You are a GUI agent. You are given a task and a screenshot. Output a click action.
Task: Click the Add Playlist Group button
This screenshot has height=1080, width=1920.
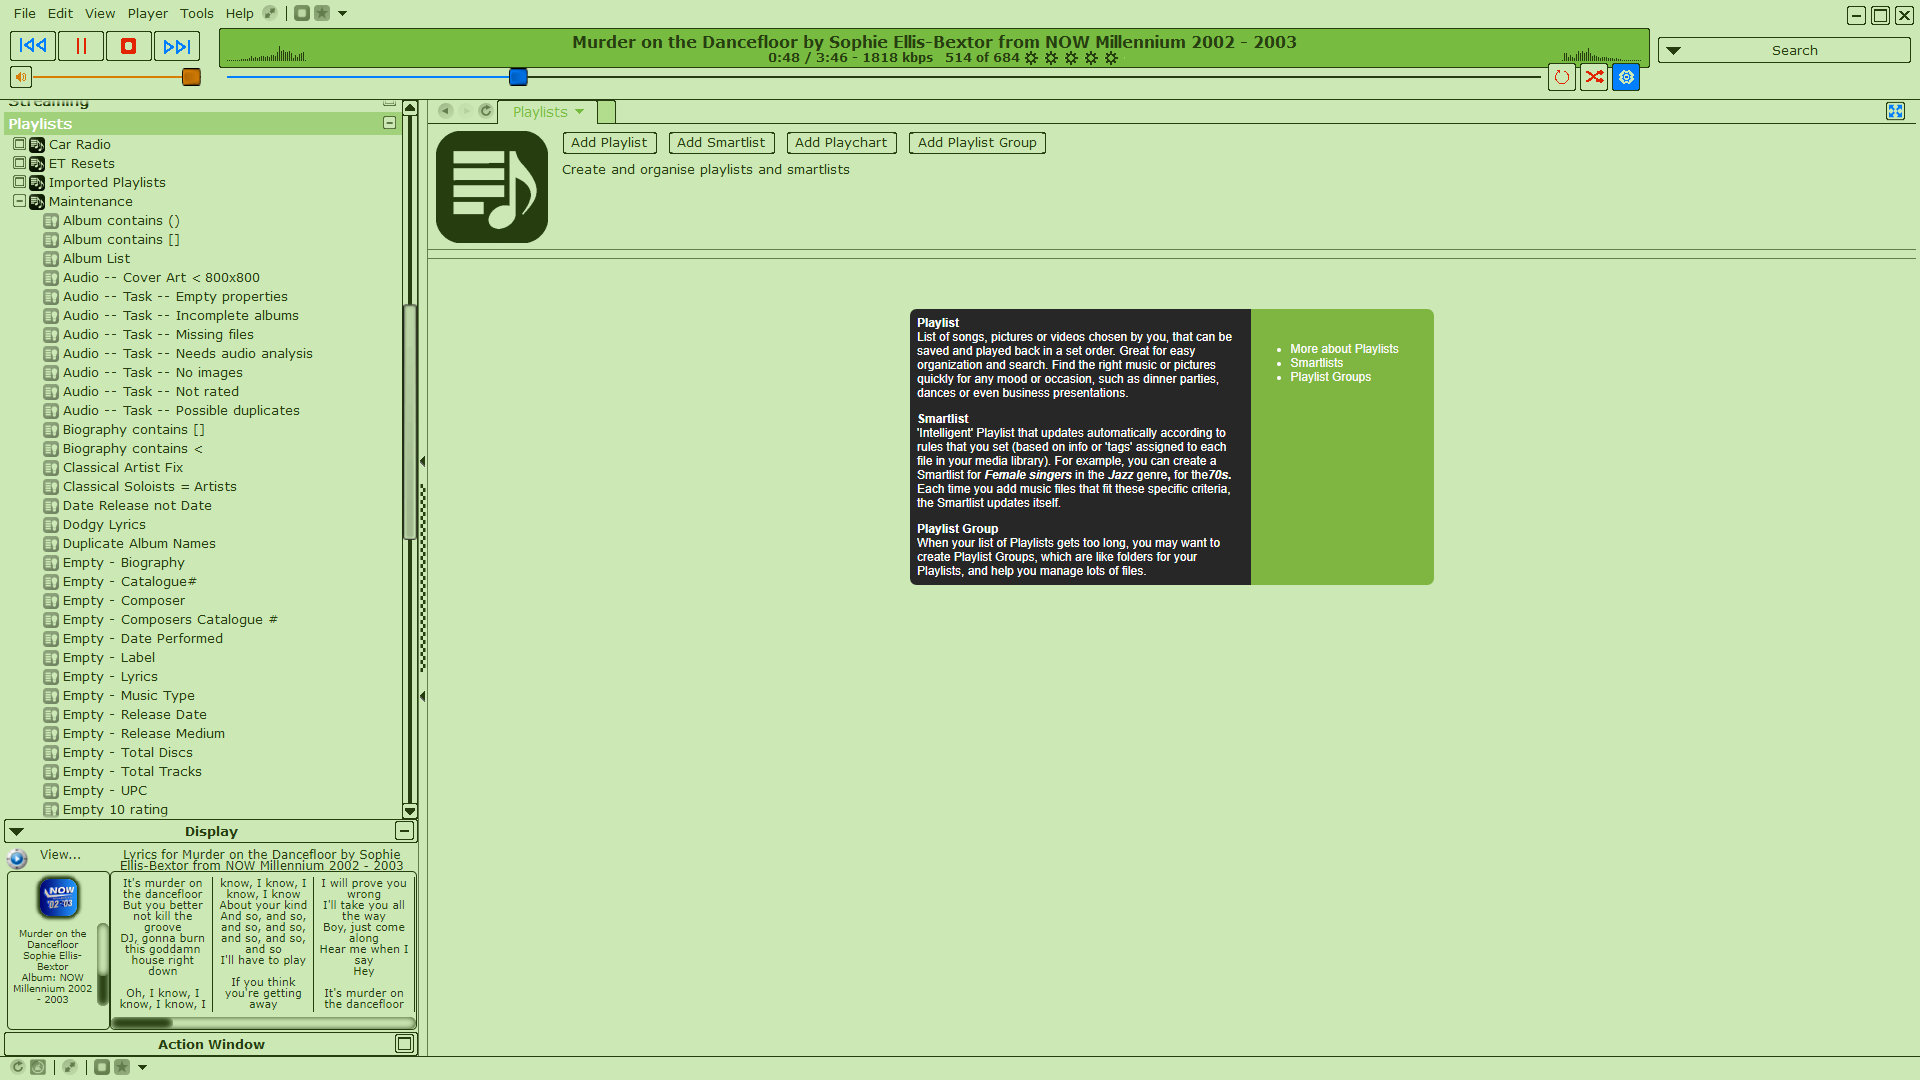[x=976, y=142]
